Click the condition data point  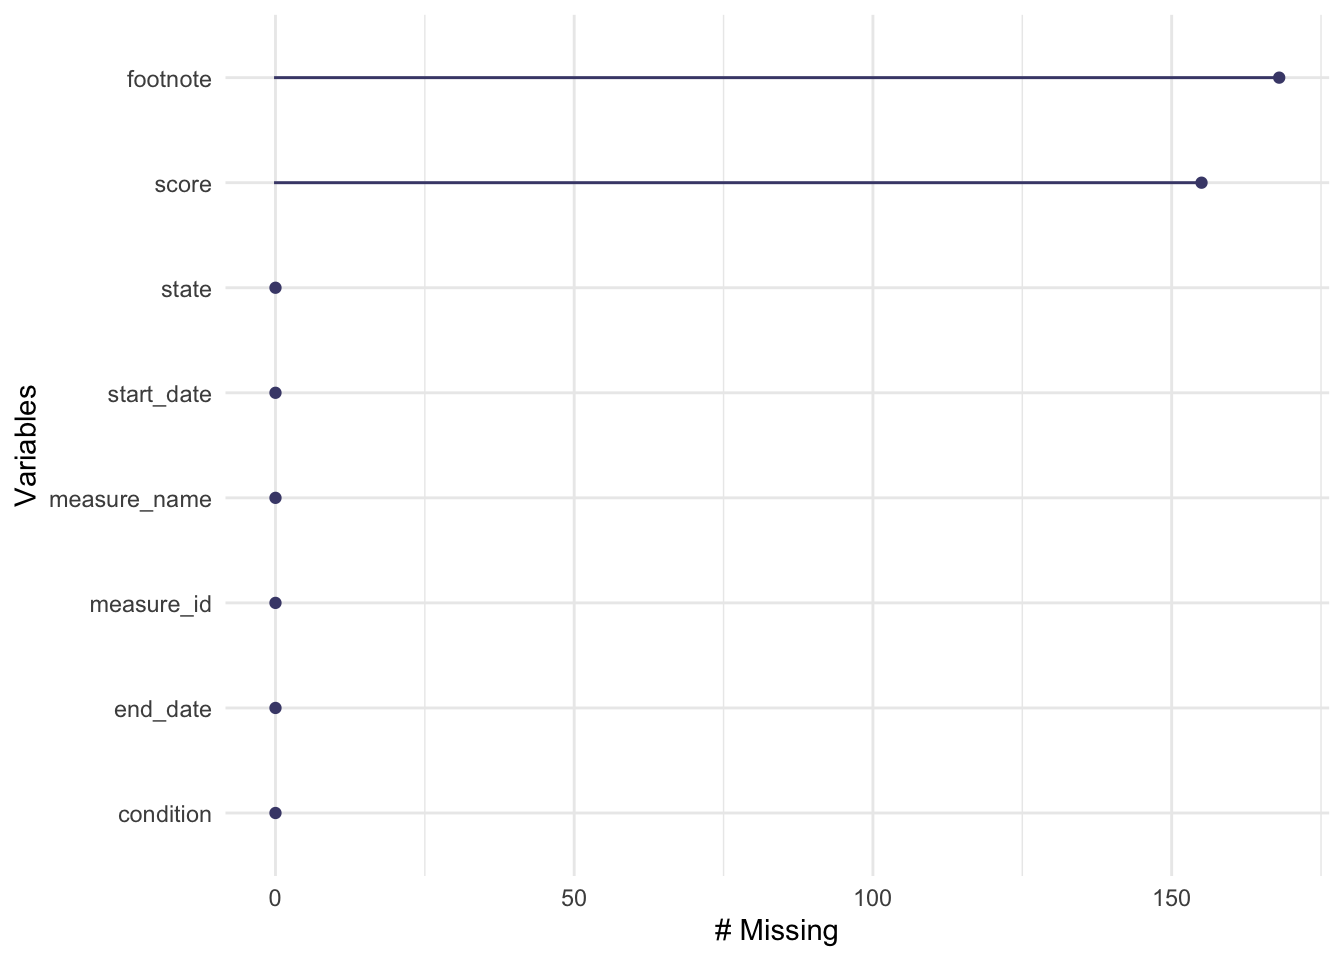click(275, 813)
